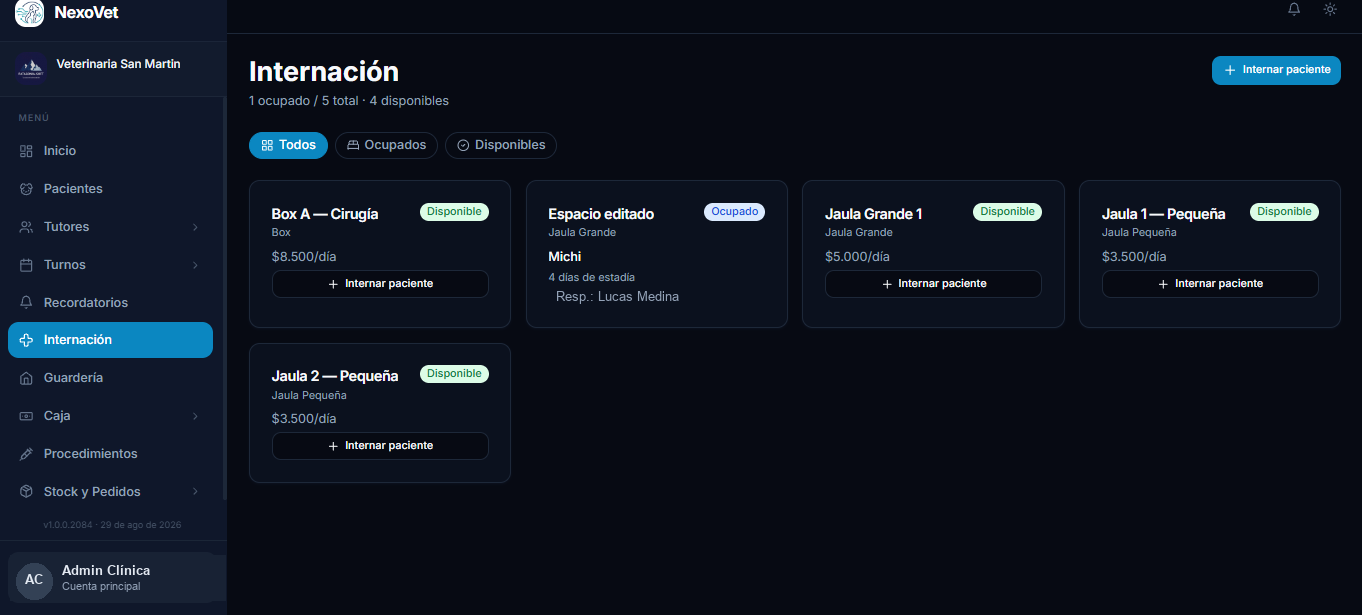Click the Caja cash icon

tap(27, 416)
